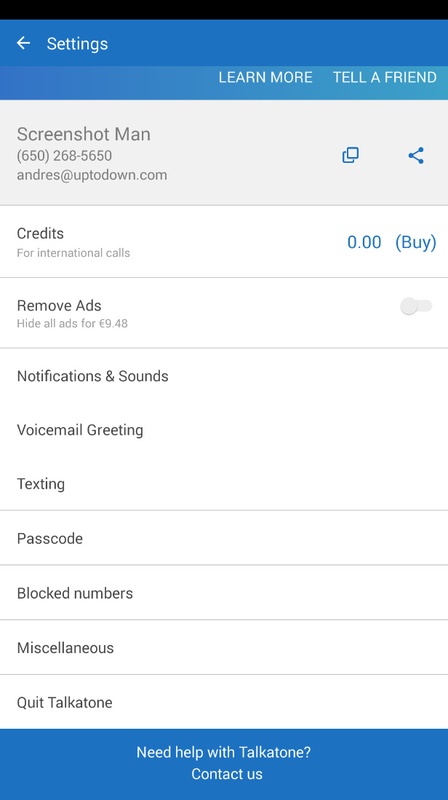Tap the Screenshot Man profile name

click(x=84, y=134)
